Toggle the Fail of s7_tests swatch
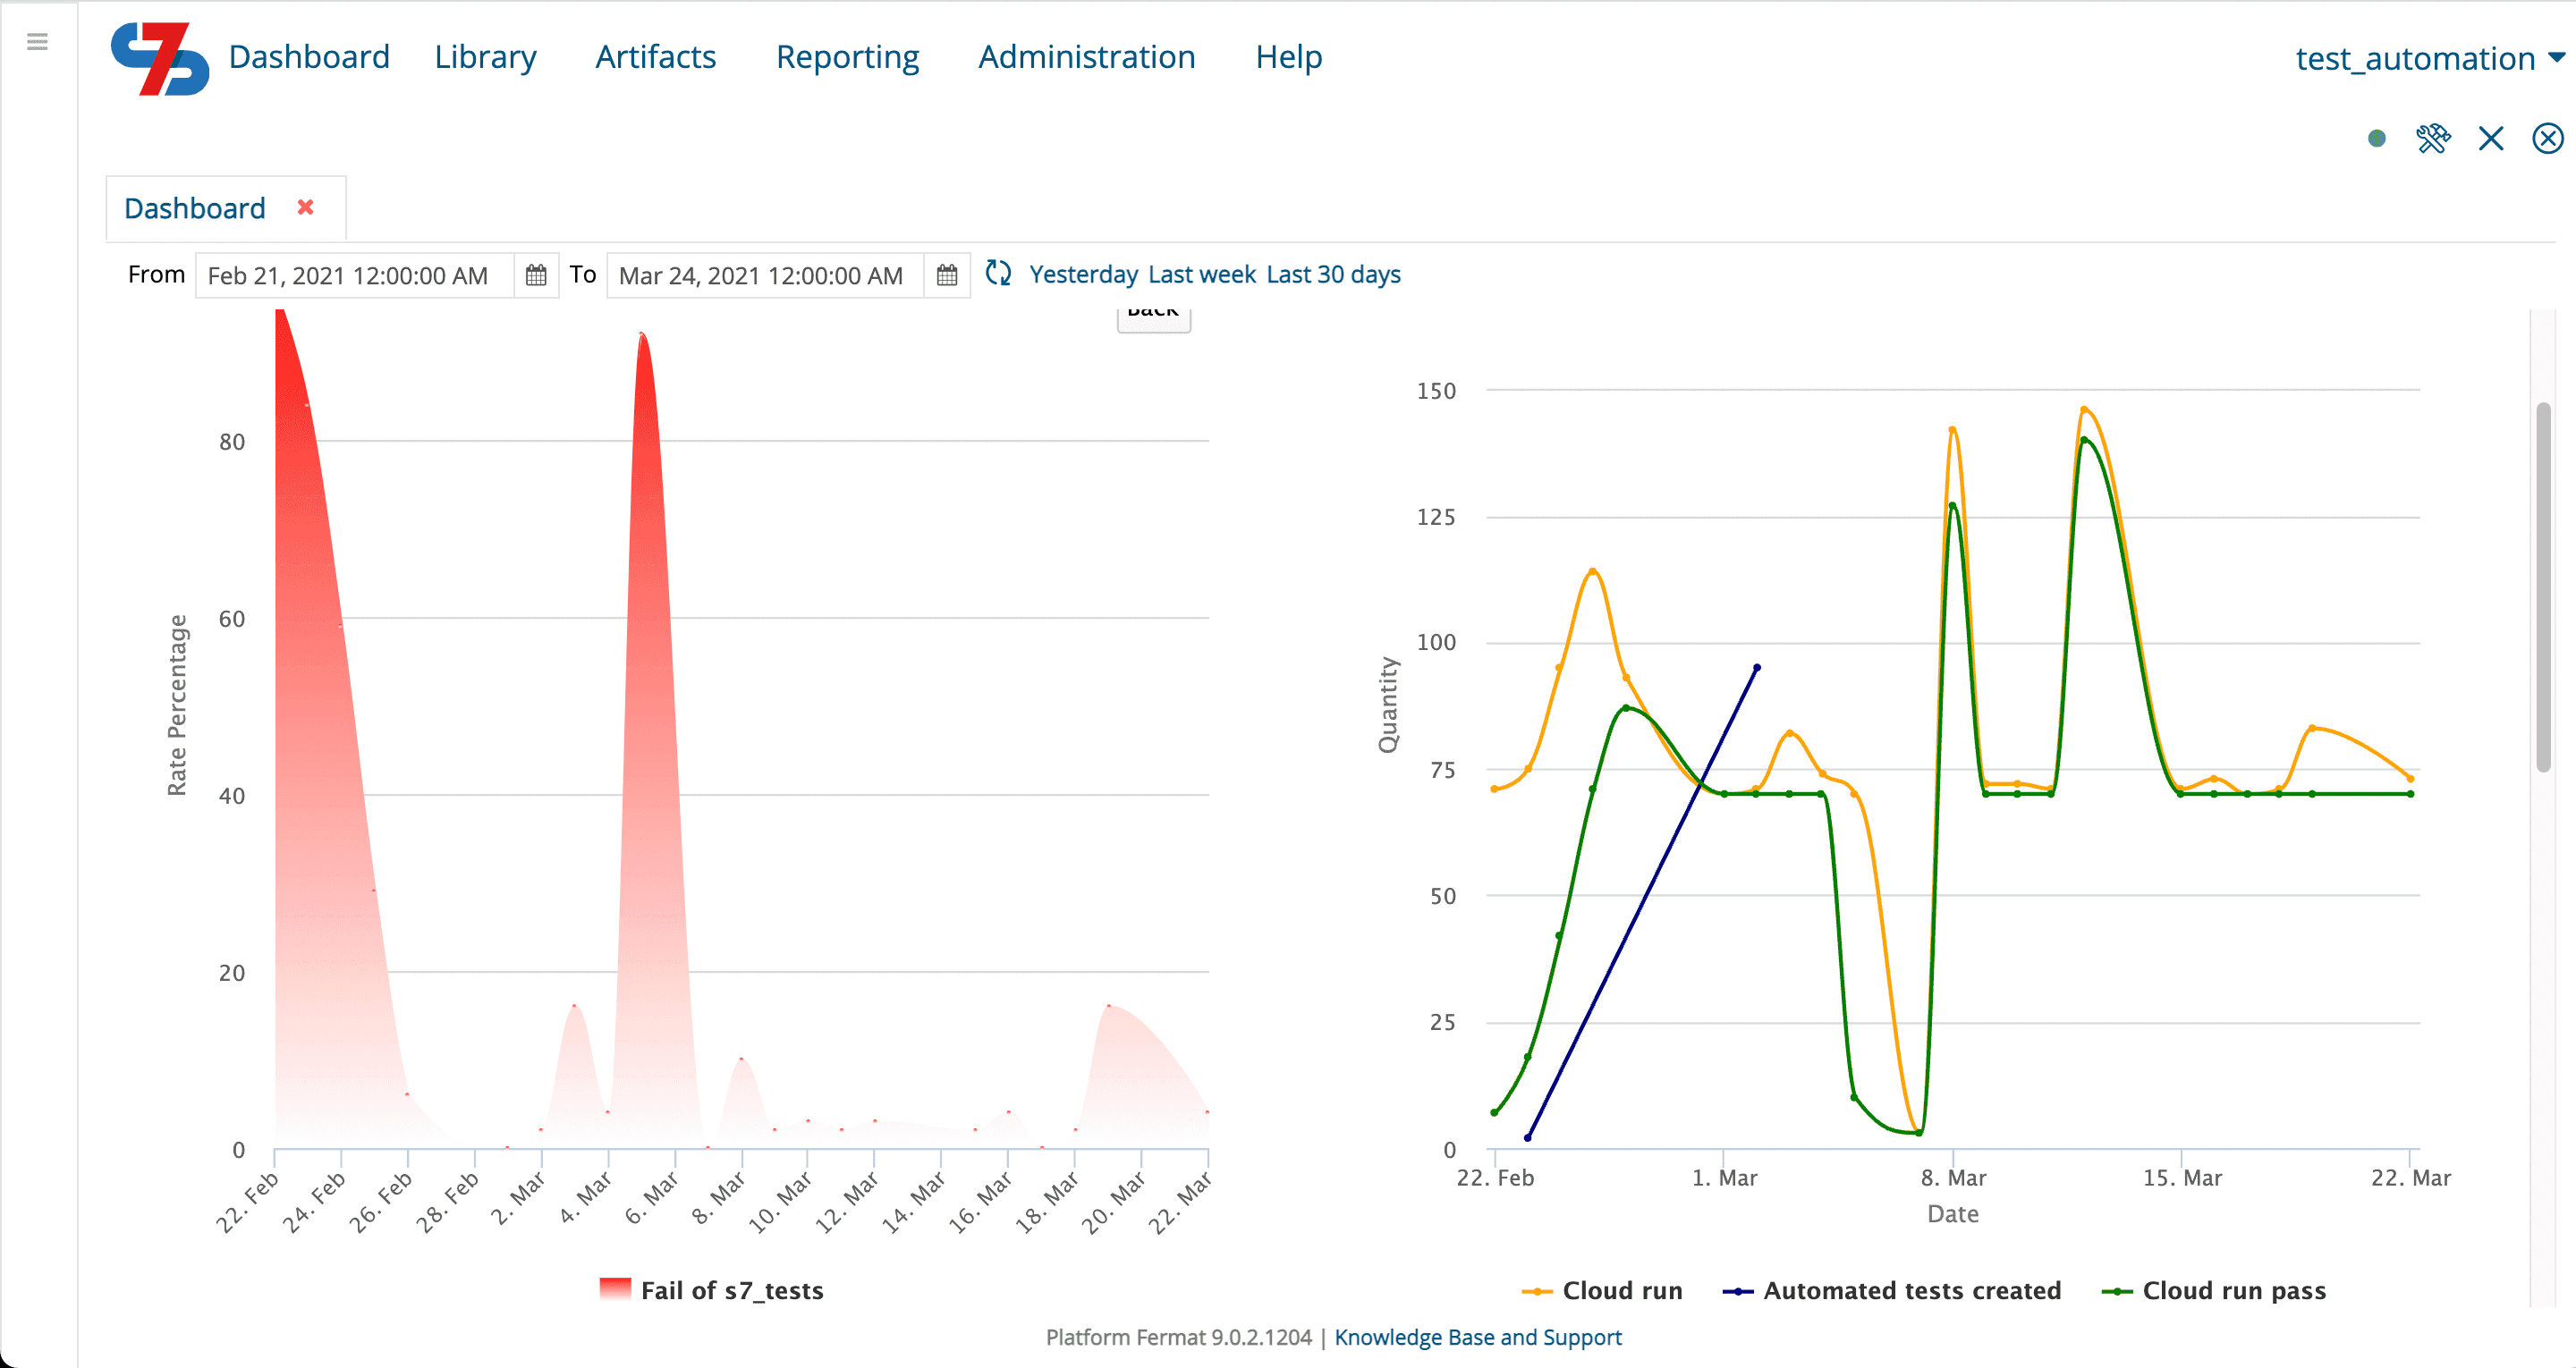 pos(615,1289)
